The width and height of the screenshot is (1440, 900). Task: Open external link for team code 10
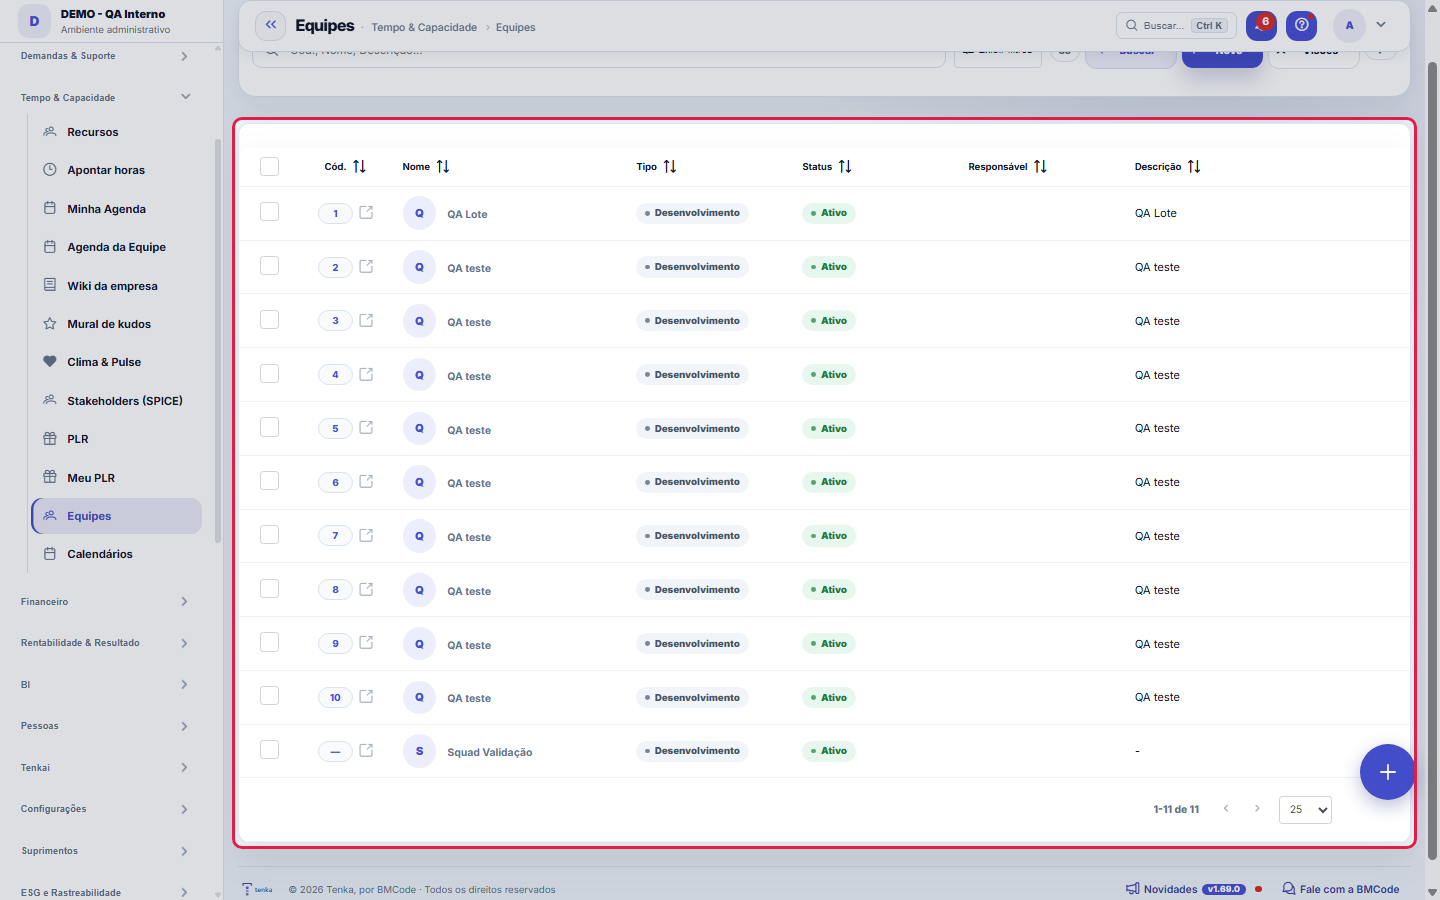(366, 697)
